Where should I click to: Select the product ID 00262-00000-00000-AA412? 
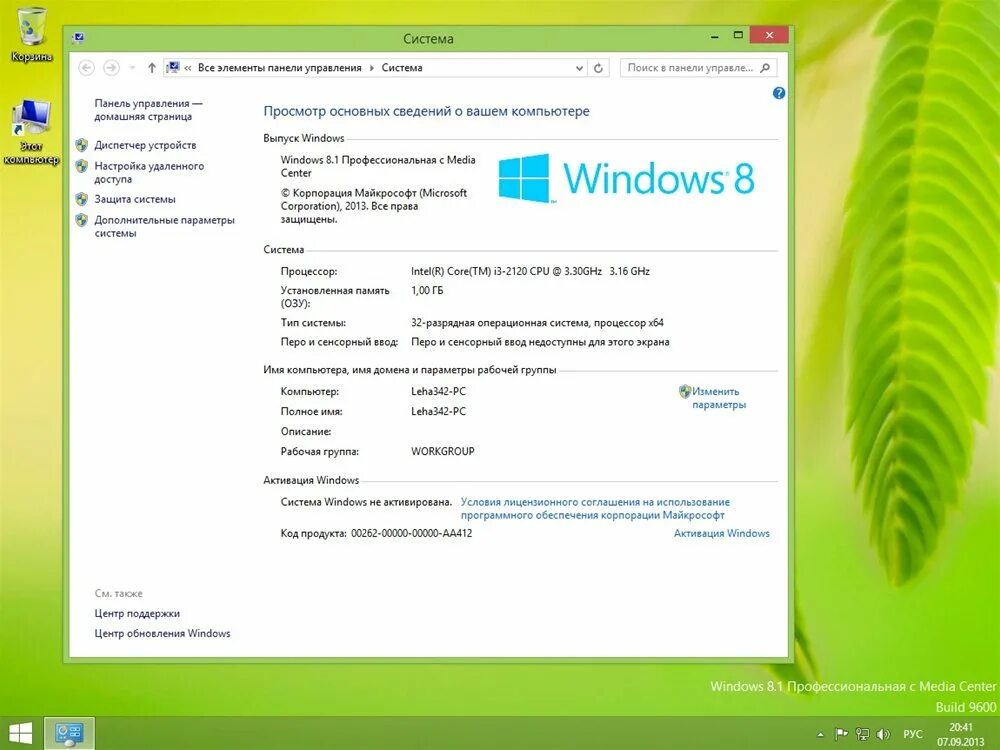[x=411, y=533]
